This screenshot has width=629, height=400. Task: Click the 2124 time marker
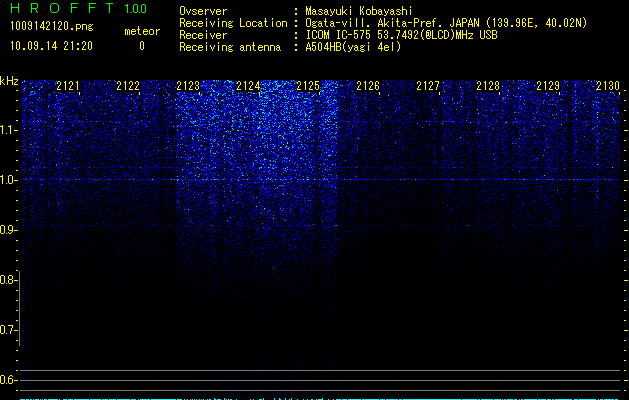coord(248,86)
